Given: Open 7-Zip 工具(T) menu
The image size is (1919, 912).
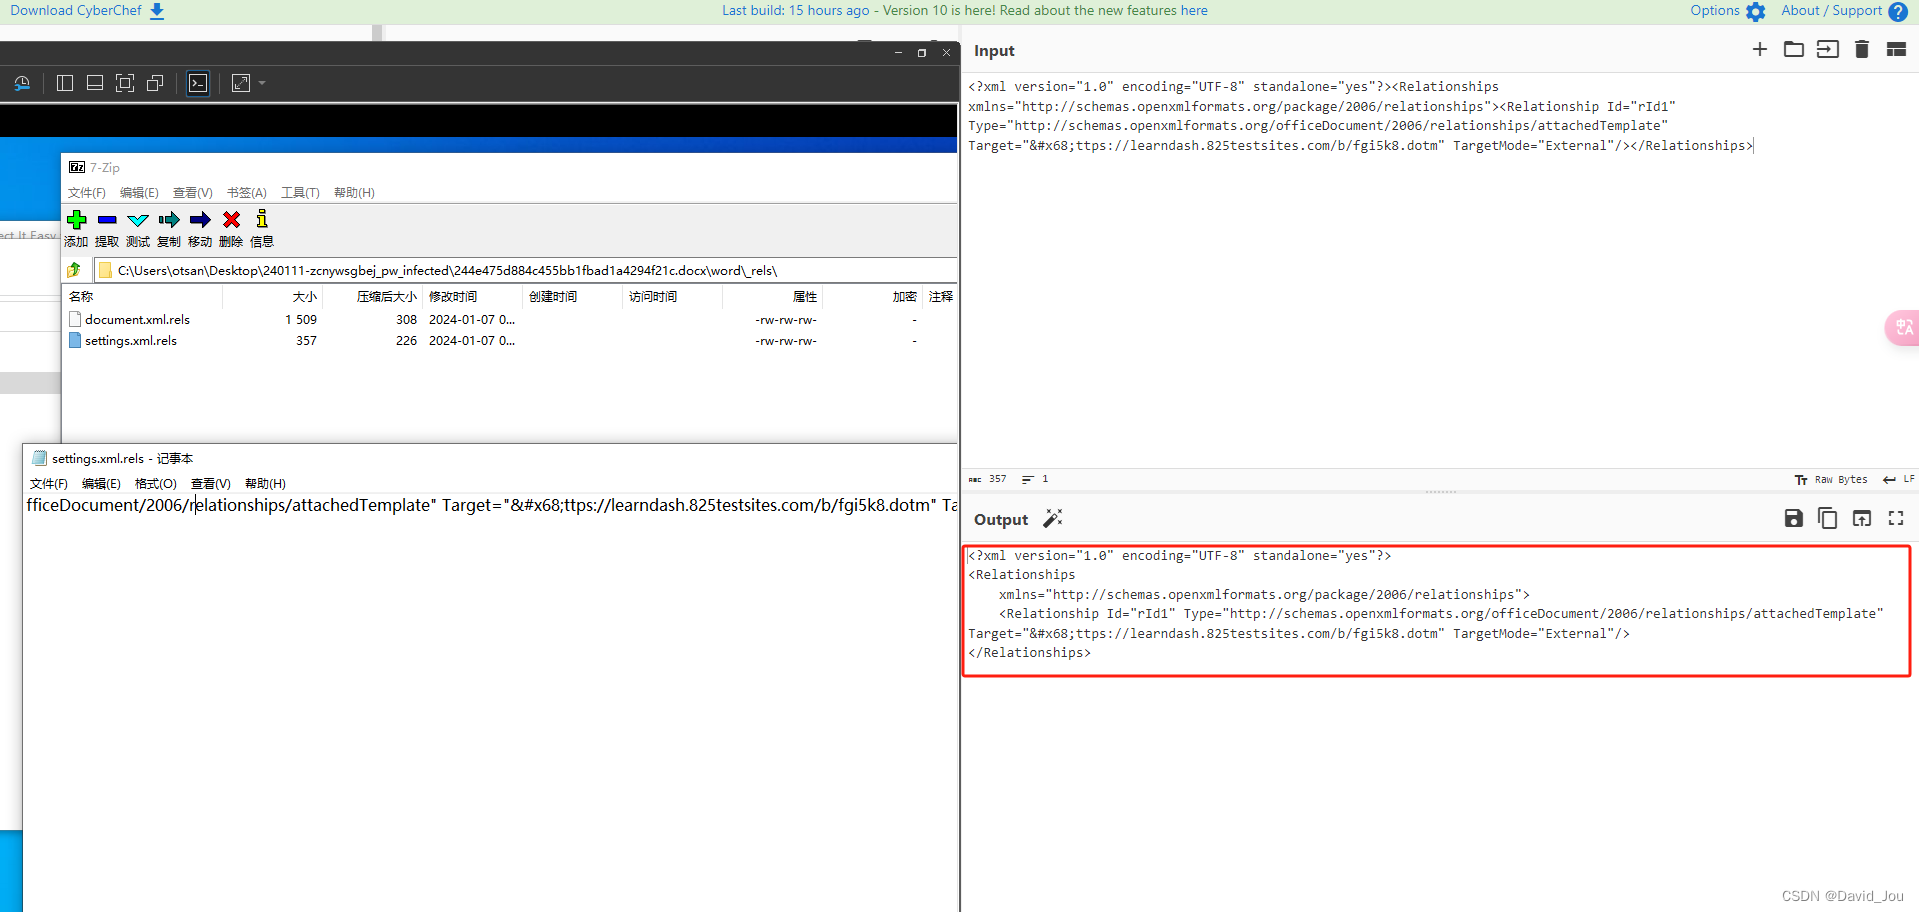Looking at the screenshot, I should [x=300, y=193].
